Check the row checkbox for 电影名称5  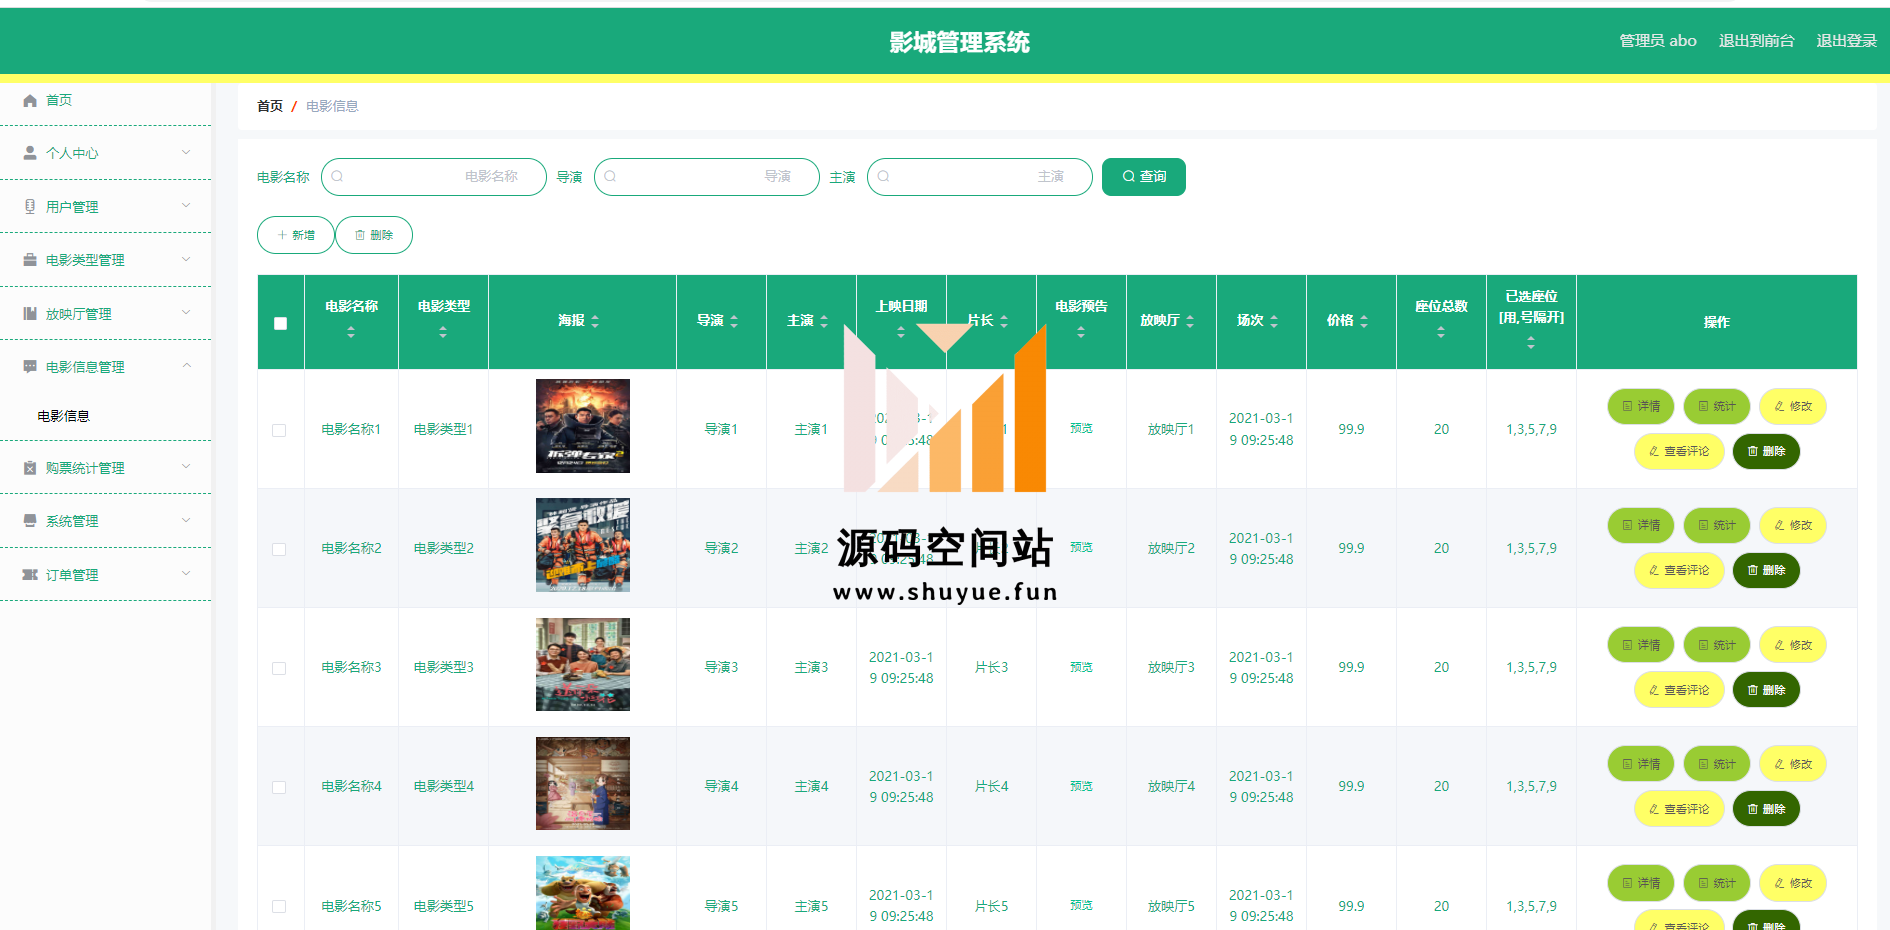coord(279,906)
